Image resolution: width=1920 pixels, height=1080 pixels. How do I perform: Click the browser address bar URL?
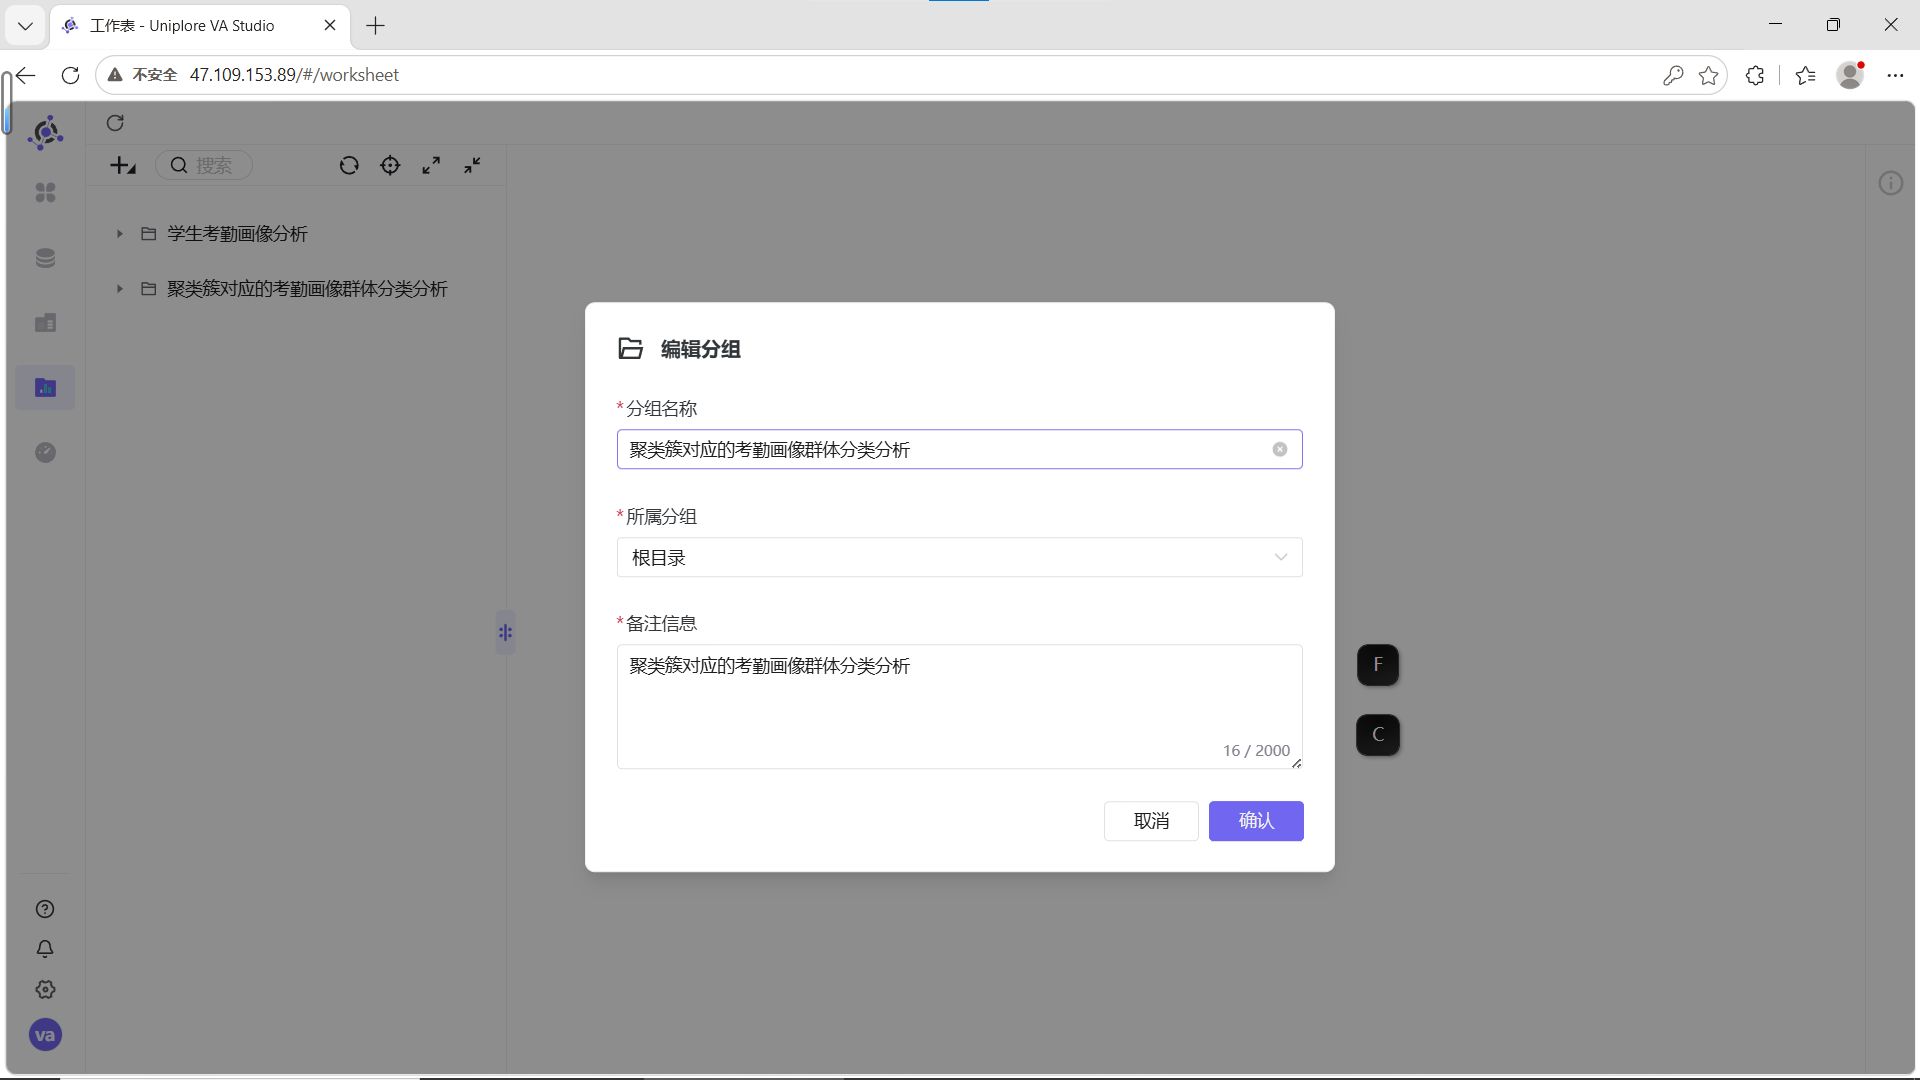(294, 75)
